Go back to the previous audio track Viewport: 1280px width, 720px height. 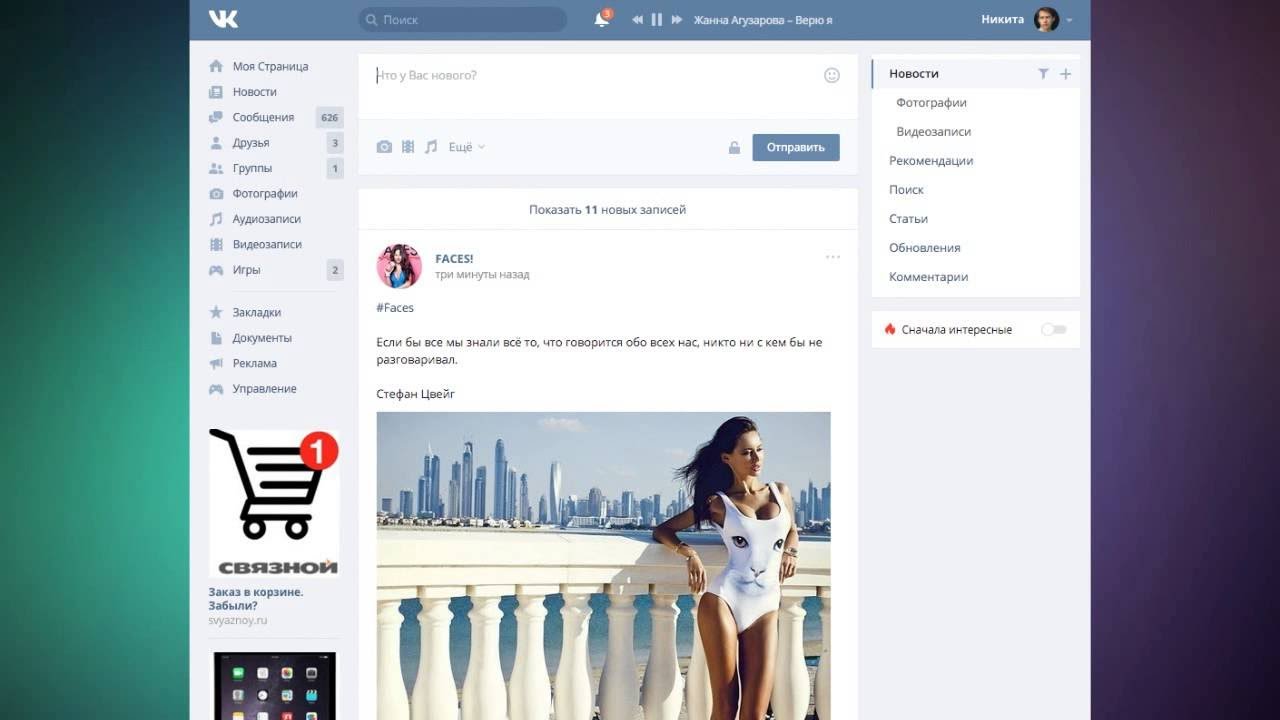click(x=637, y=20)
